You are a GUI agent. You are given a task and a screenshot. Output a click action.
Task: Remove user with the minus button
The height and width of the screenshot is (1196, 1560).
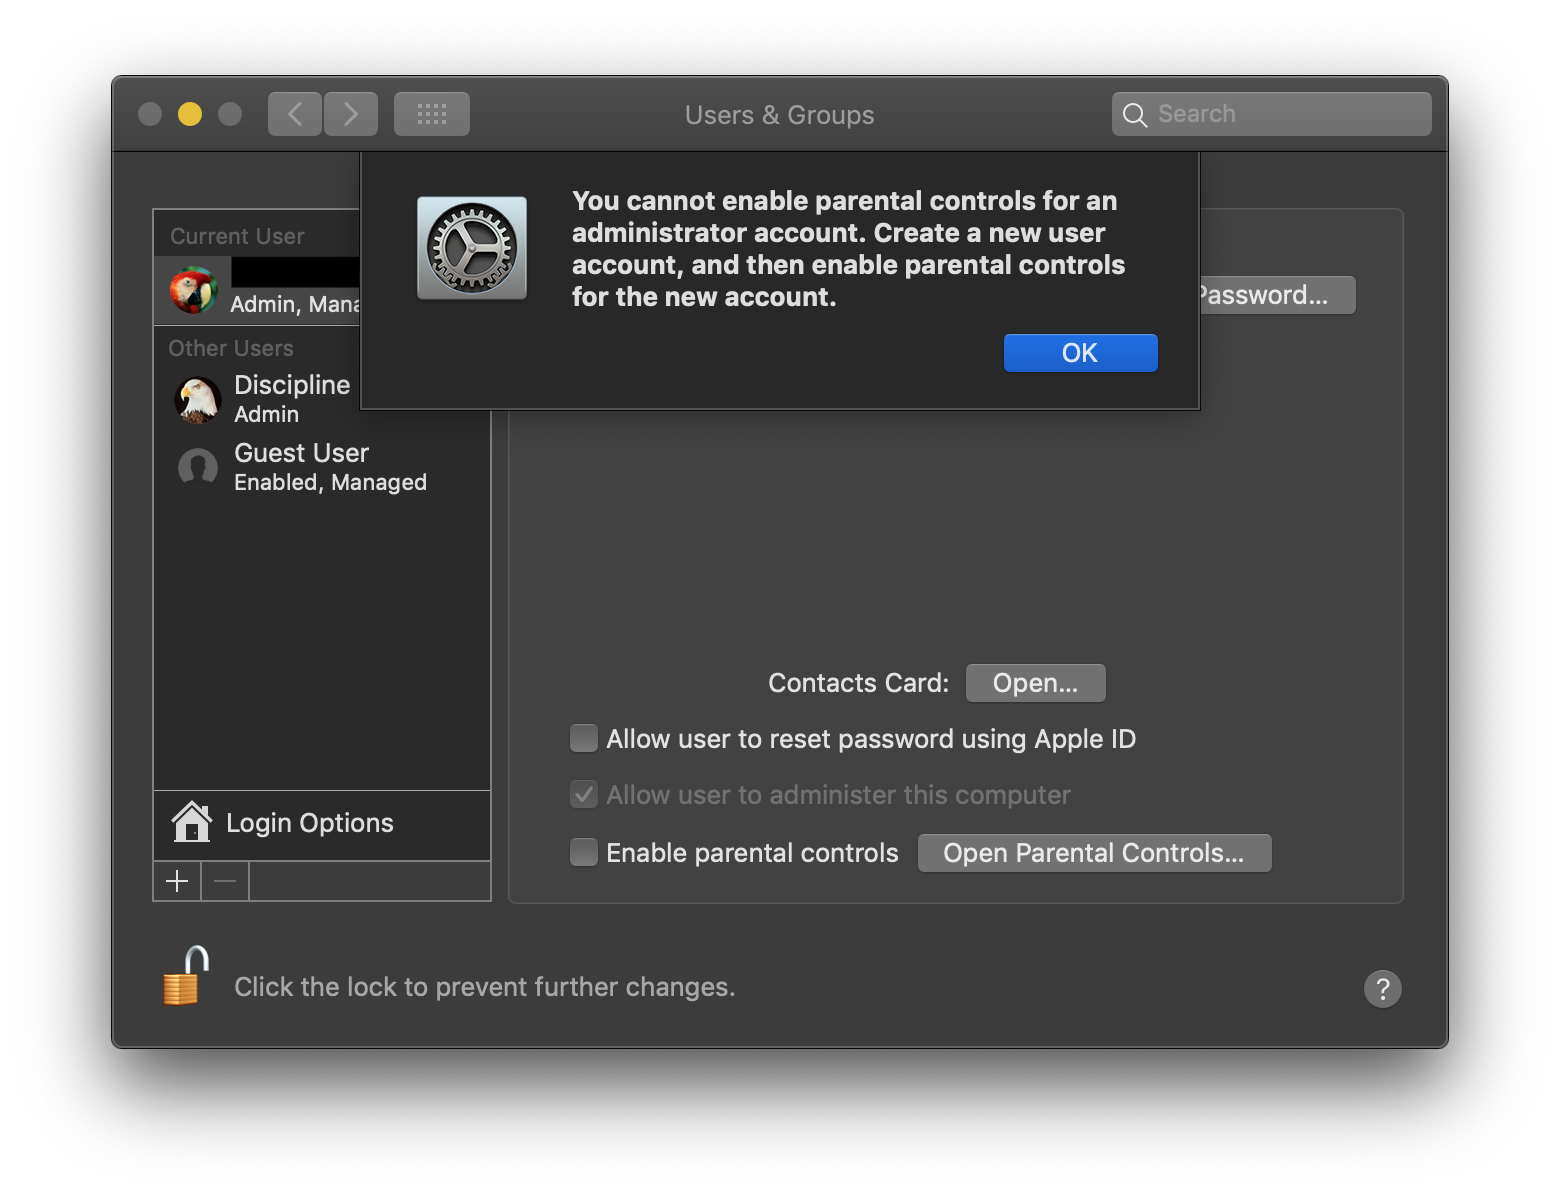pyautogui.click(x=225, y=881)
